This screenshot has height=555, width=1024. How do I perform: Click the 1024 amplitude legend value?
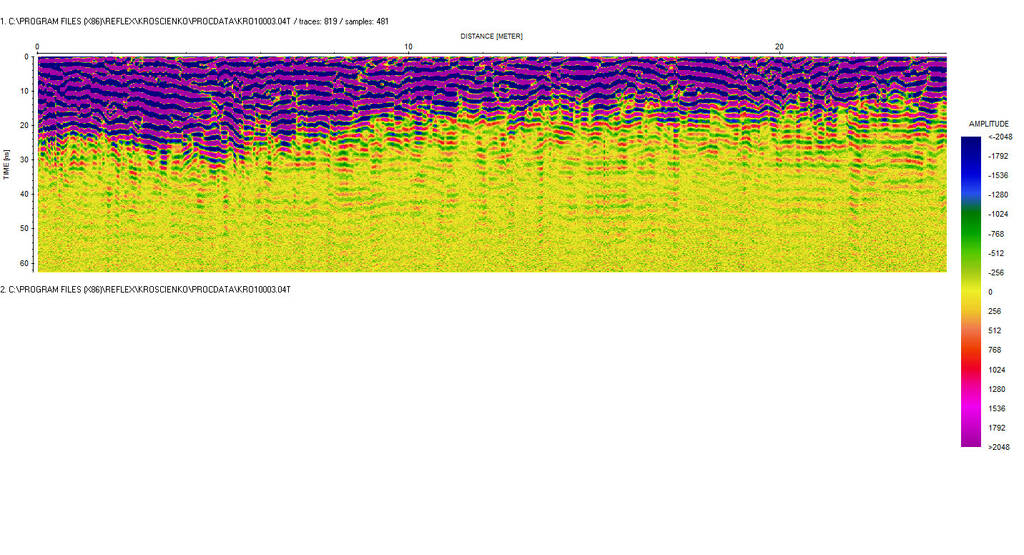(996, 369)
